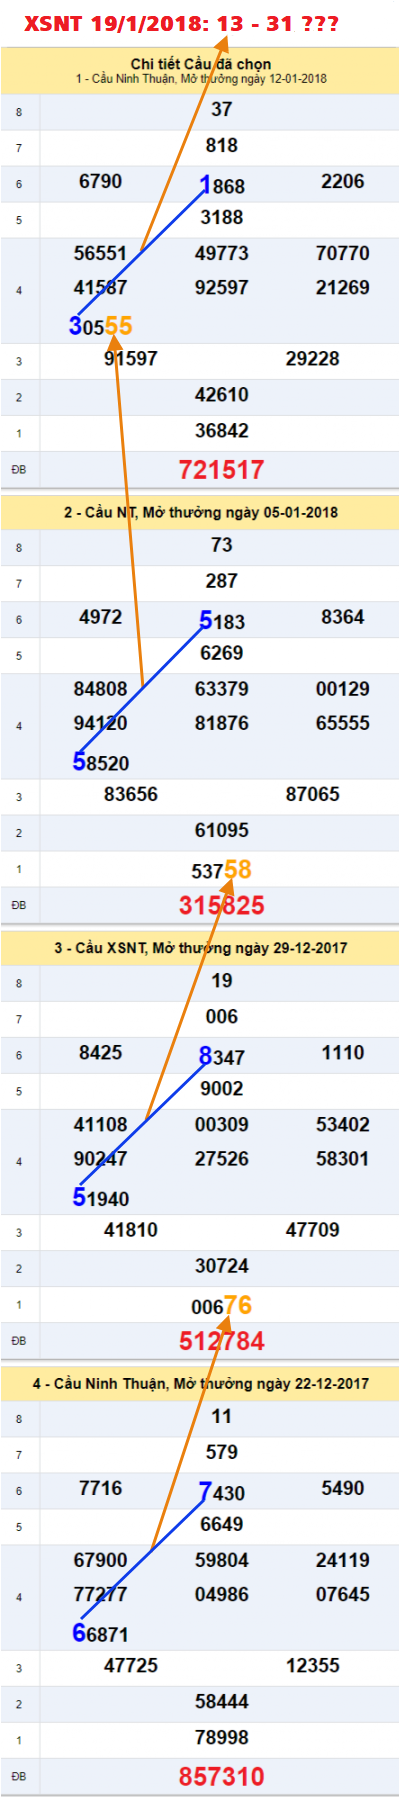Select the special prize number 315825
Screen dimensions: 399x1797
[x=222, y=905]
